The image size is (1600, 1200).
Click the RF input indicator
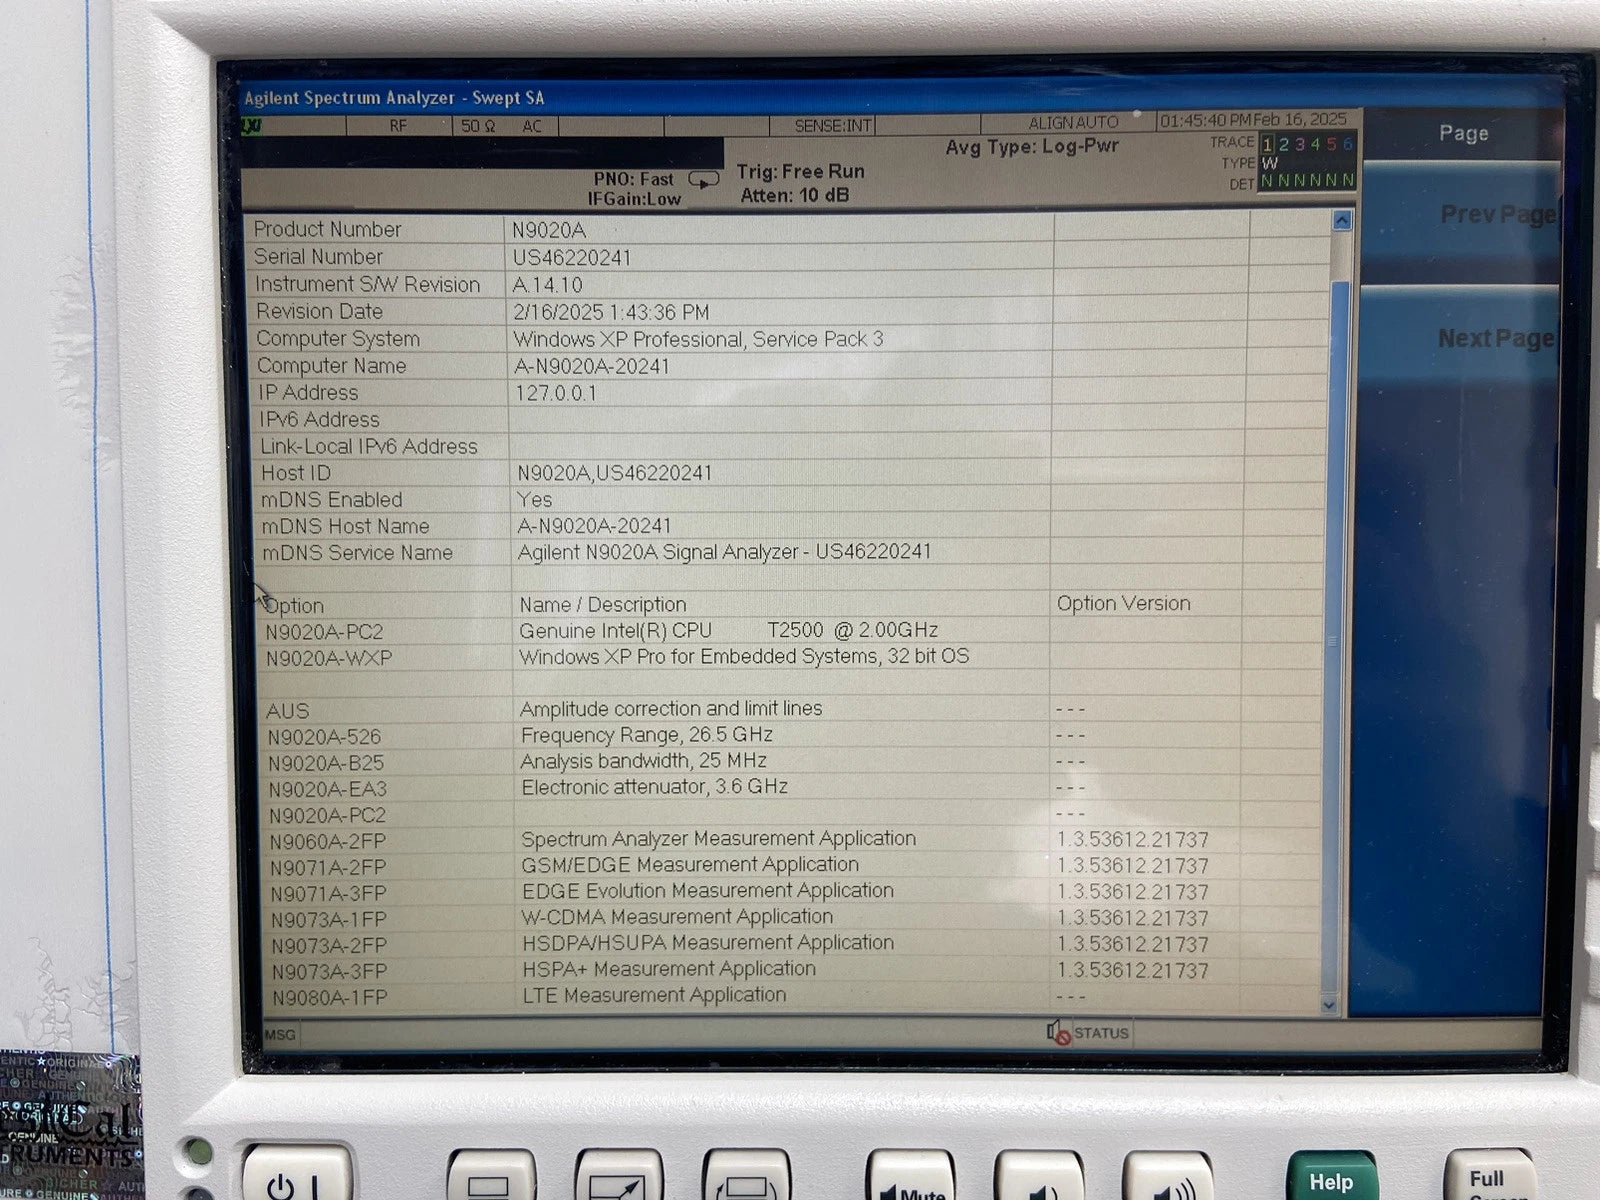tap(398, 126)
